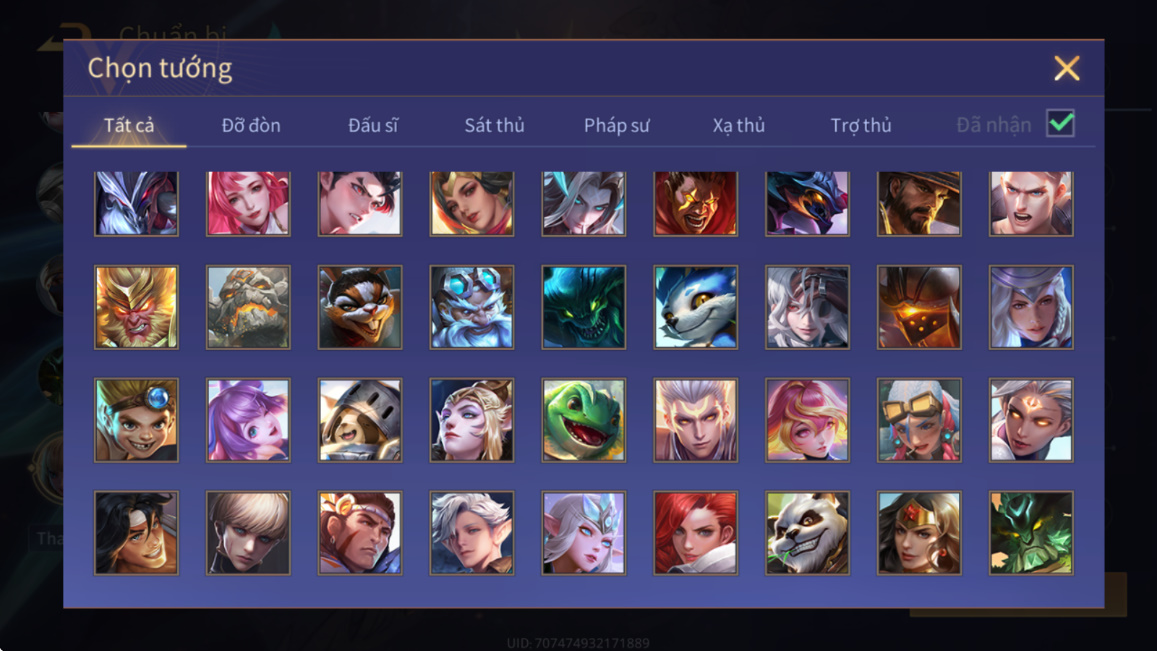Select the green horned forest monster hero

pyautogui.click(x=1031, y=533)
